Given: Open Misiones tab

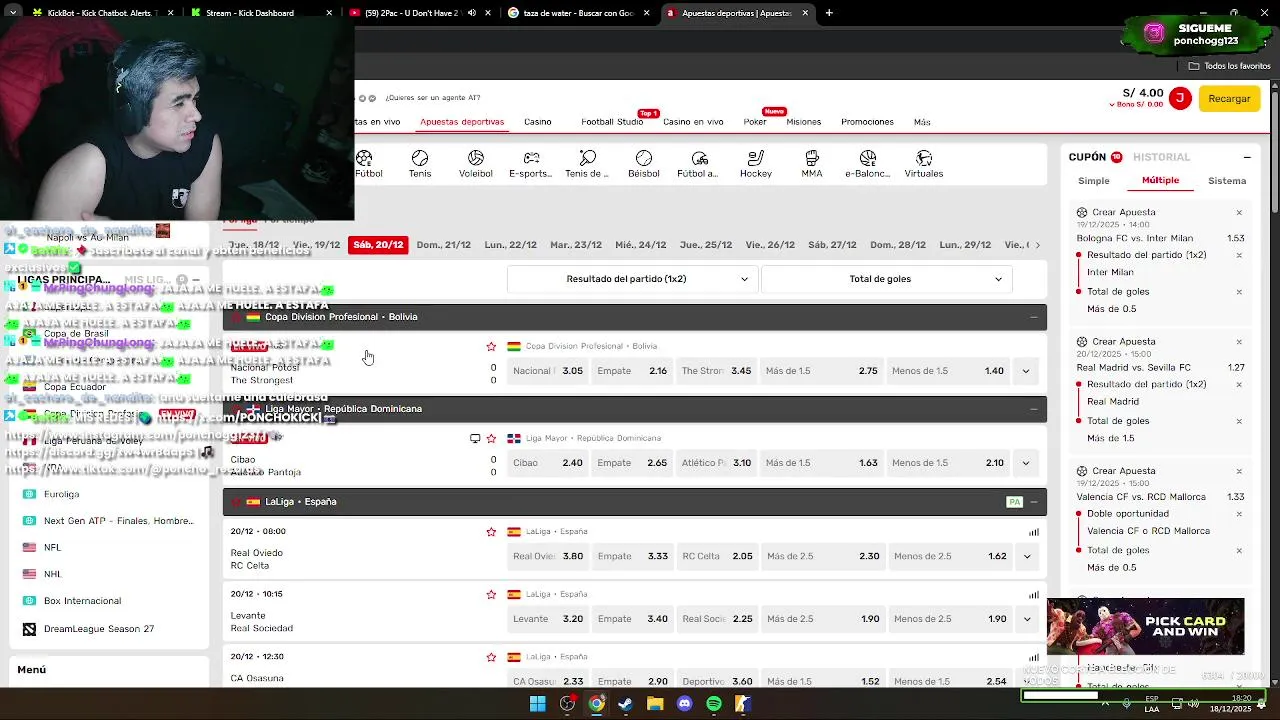Looking at the screenshot, I should [x=804, y=122].
